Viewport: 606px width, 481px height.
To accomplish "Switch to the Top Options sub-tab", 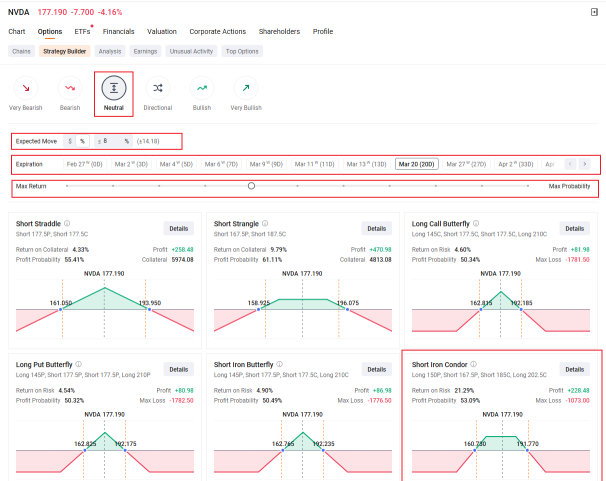I will tap(242, 51).
